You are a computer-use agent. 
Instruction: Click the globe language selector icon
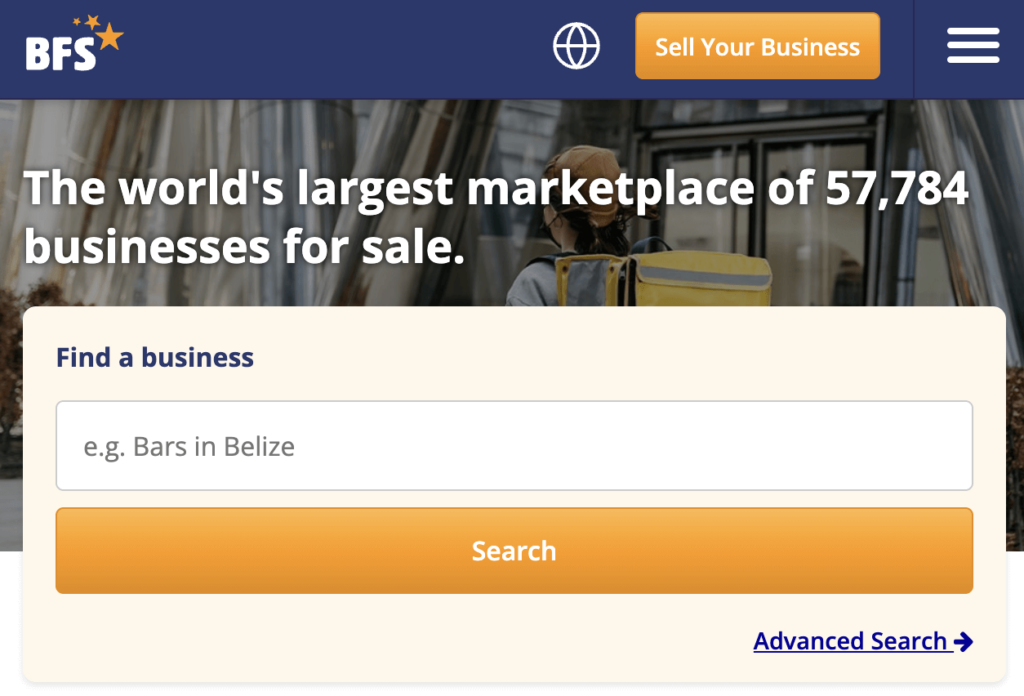click(576, 46)
